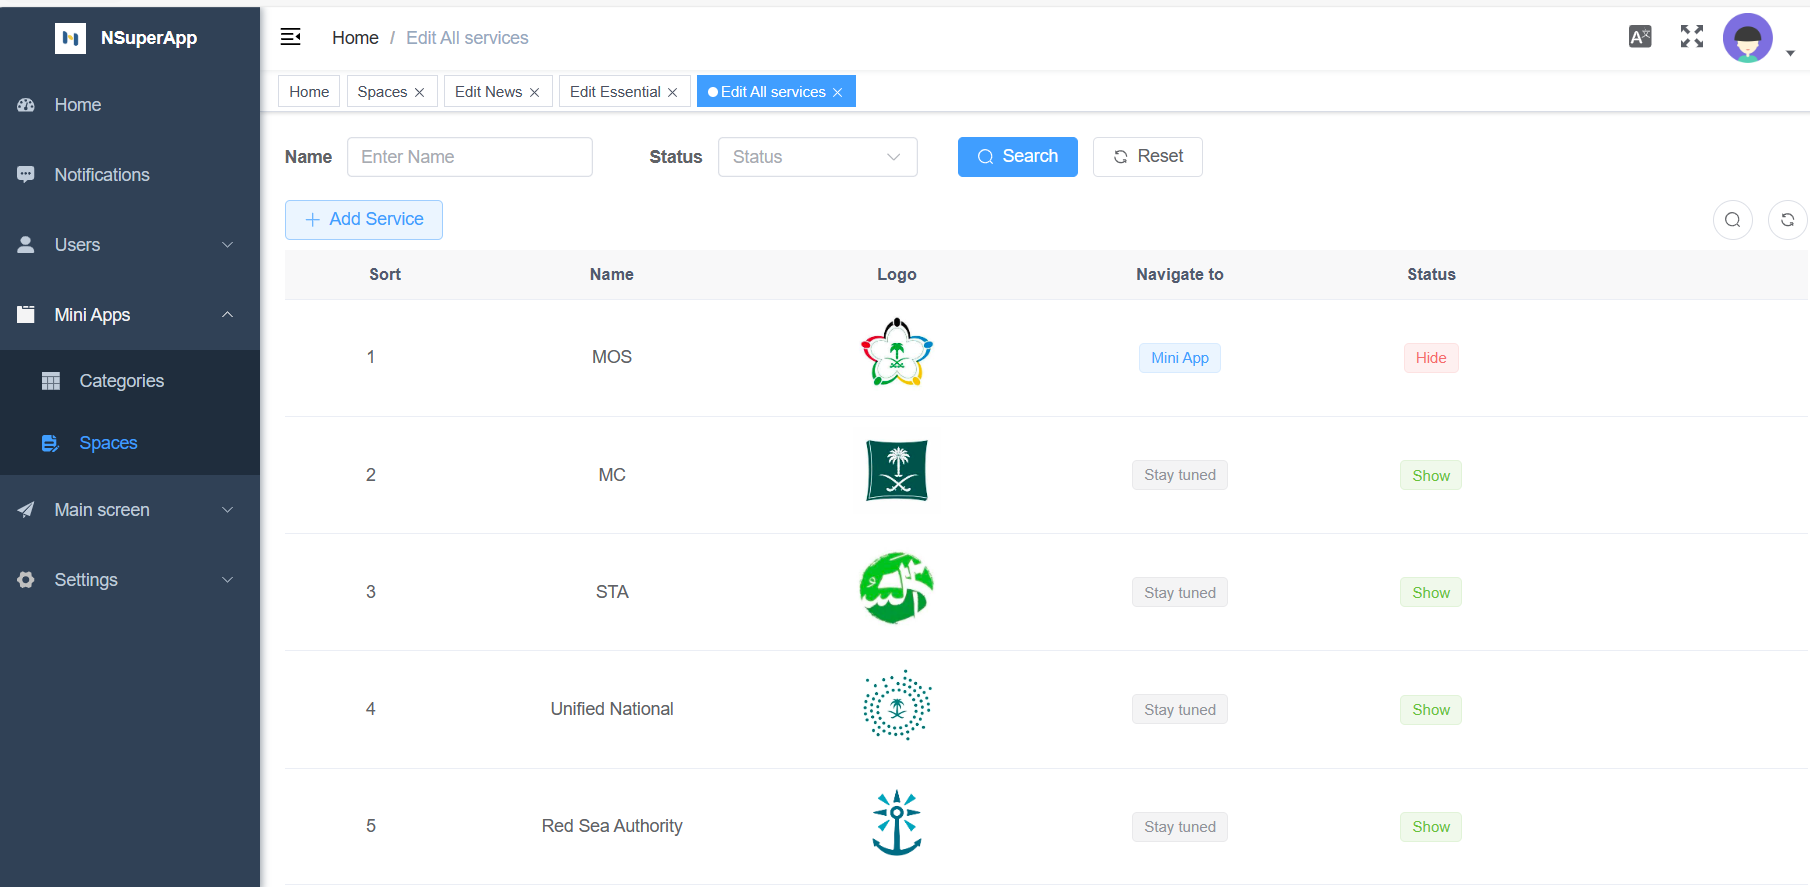Screen dimensions: 1810x887
Task: Close the Edit News tab
Action: coord(535,93)
